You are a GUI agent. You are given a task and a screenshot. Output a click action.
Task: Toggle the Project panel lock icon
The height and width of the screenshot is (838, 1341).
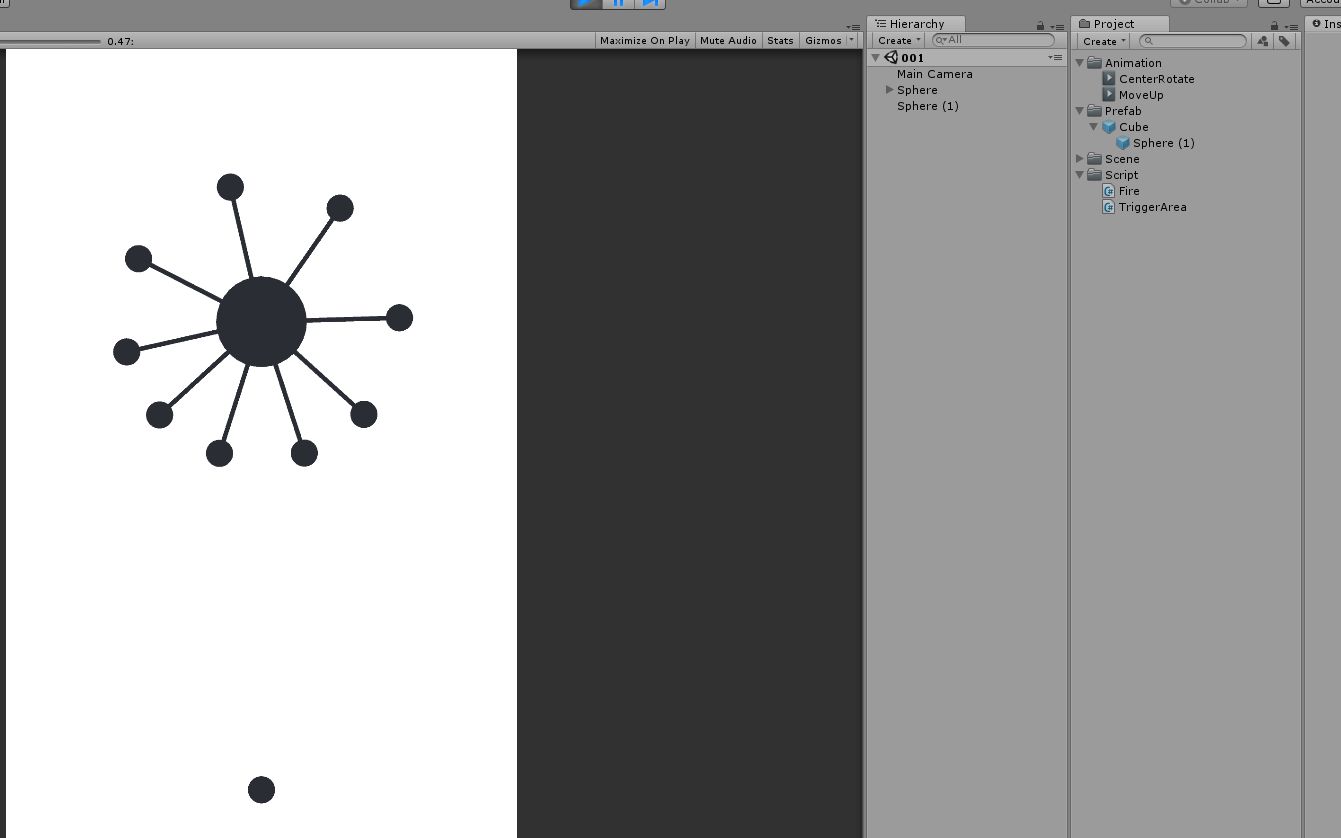[x=1274, y=26]
